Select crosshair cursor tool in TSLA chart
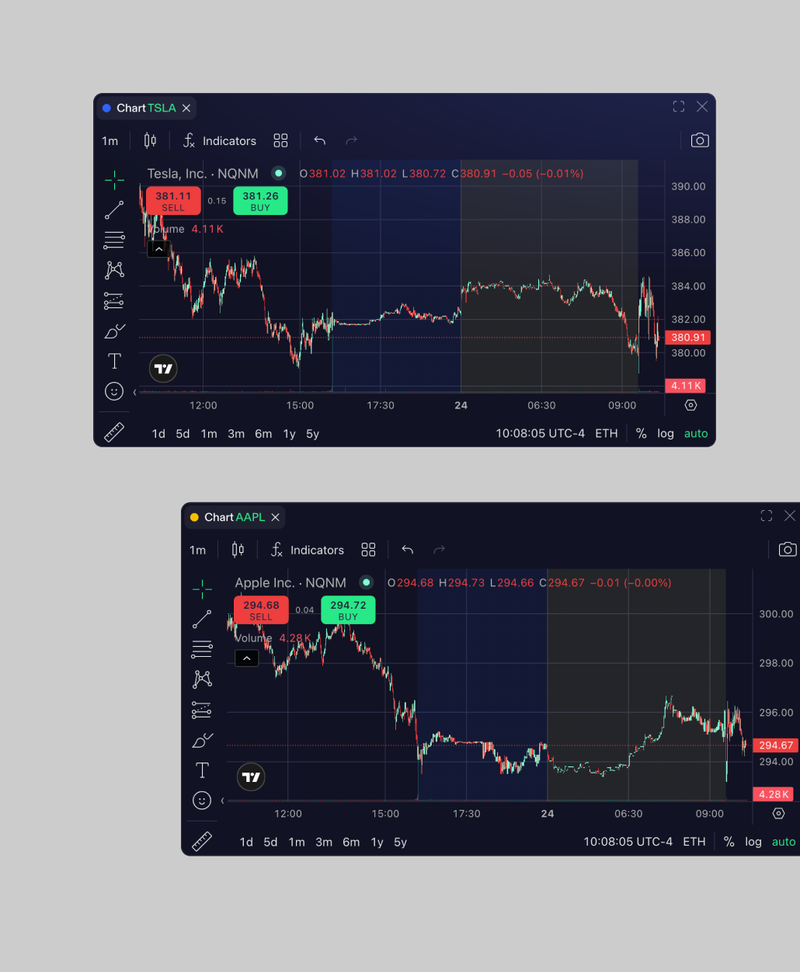Viewport: 800px width, 972px height. pyautogui.click(x=114, y=180)
